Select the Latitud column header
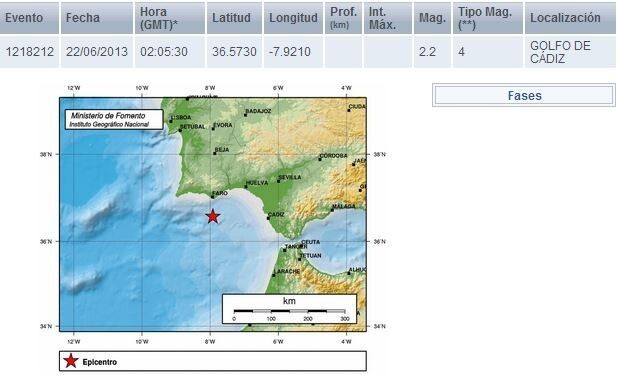The image size is (617, 376). coord(234,18)
